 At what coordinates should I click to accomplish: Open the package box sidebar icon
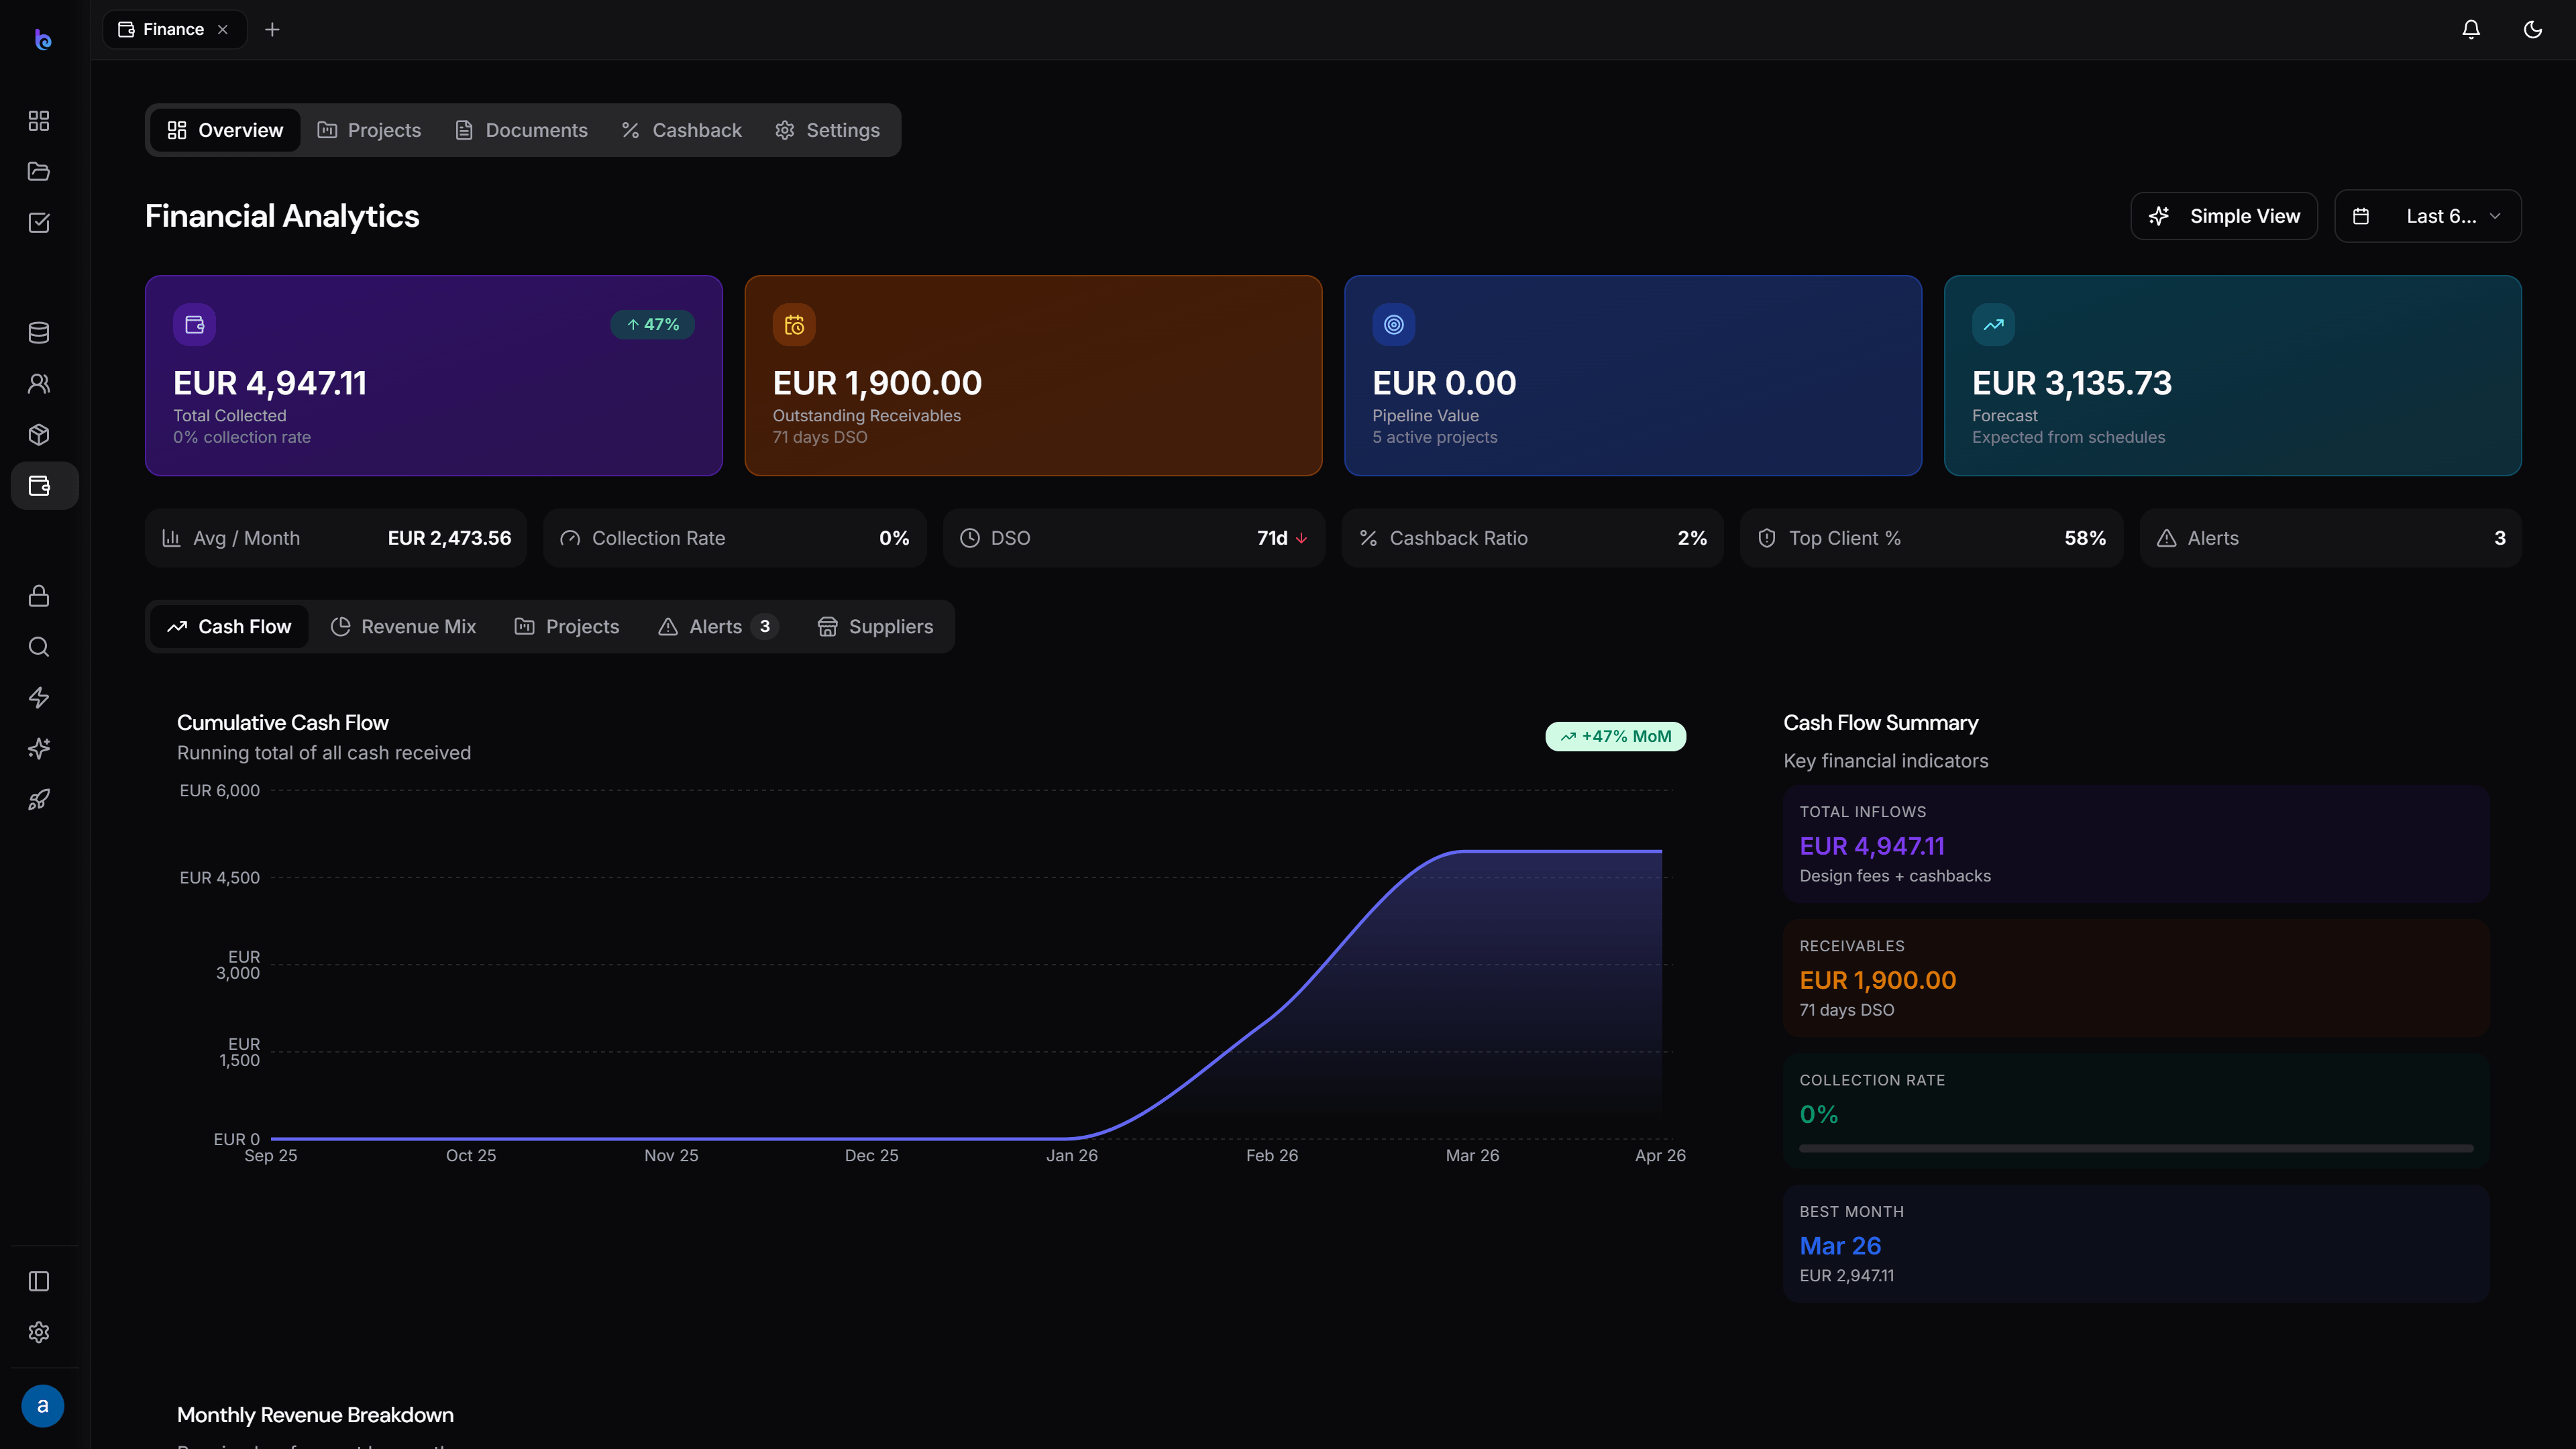[x=39, y=435]
